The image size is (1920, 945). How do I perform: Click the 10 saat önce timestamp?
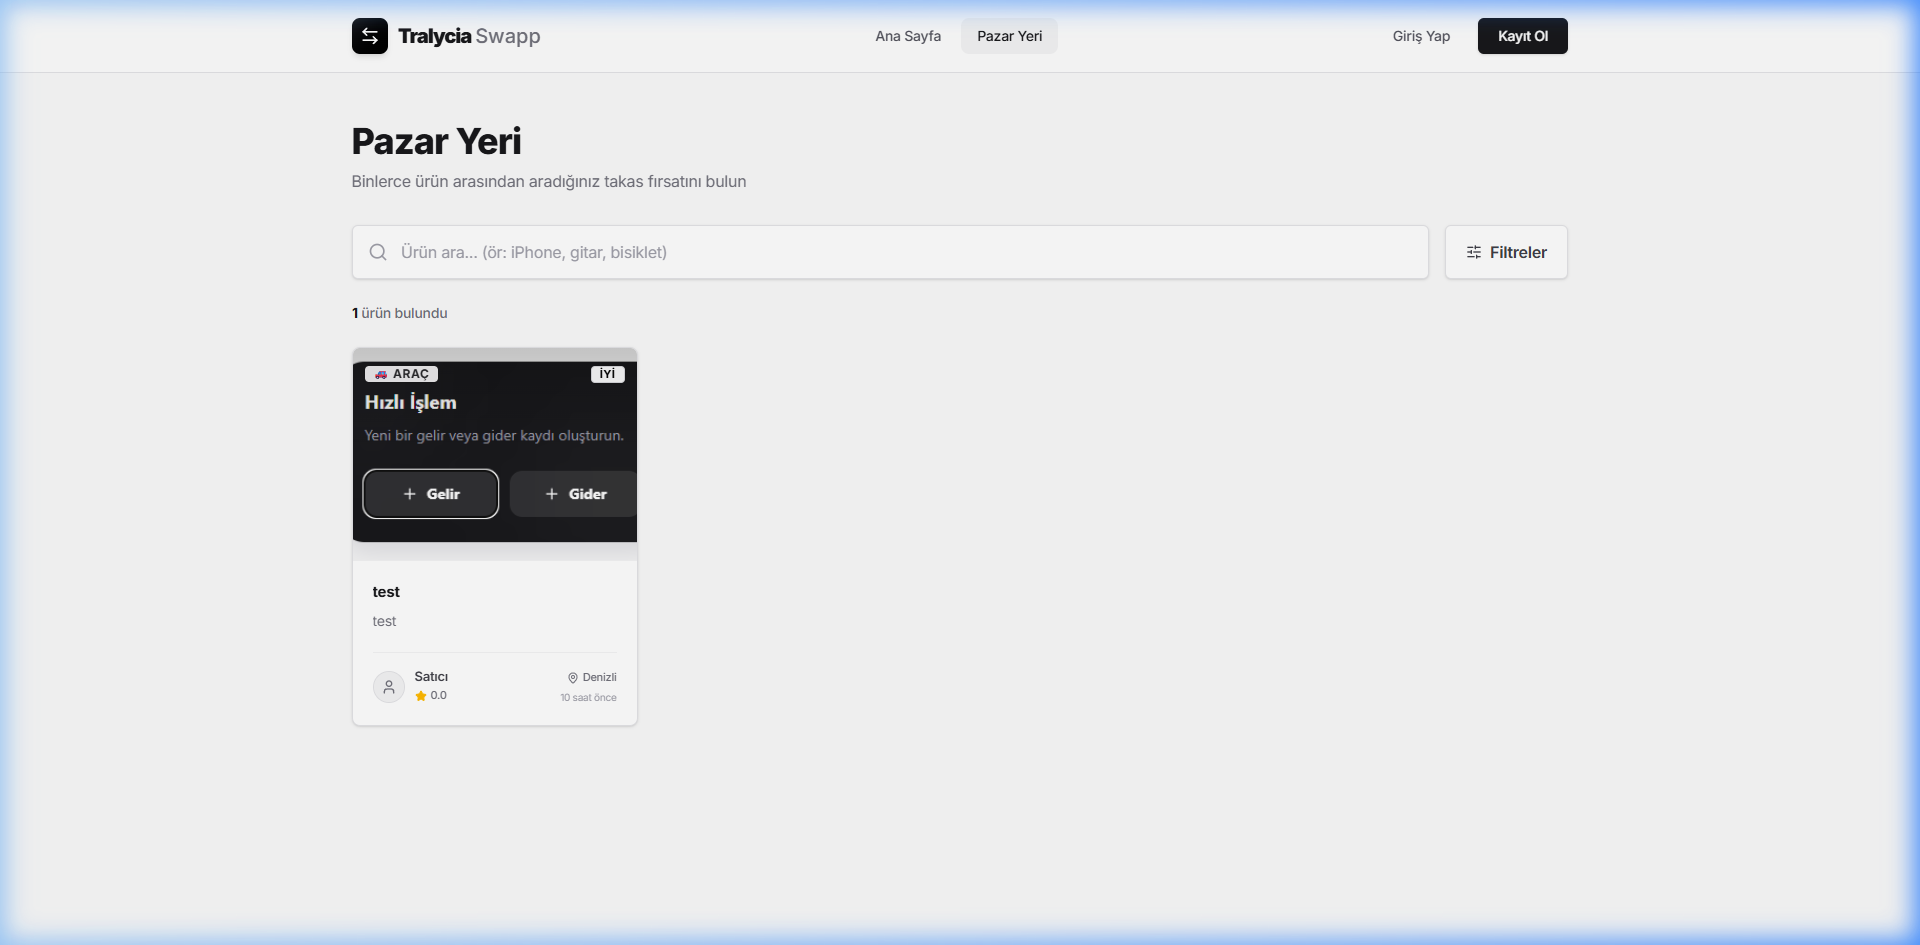click(x=588, y=698)
